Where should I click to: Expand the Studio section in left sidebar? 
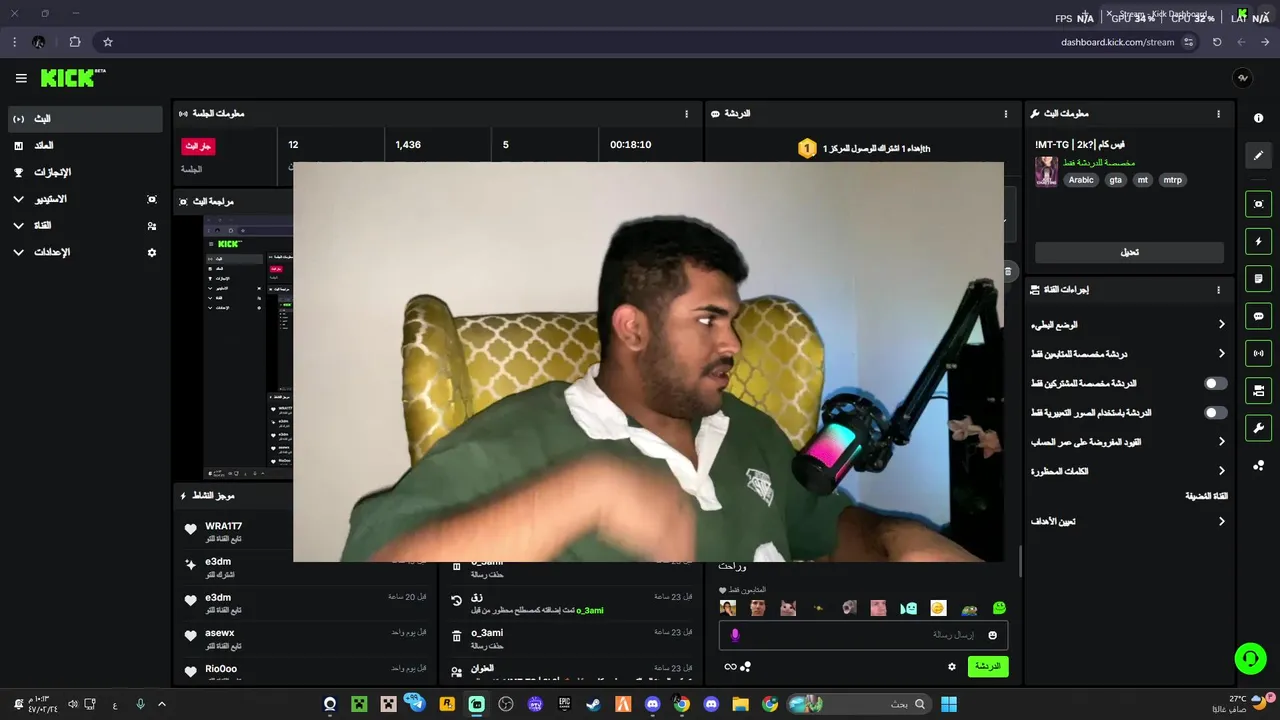coord(18,199)
